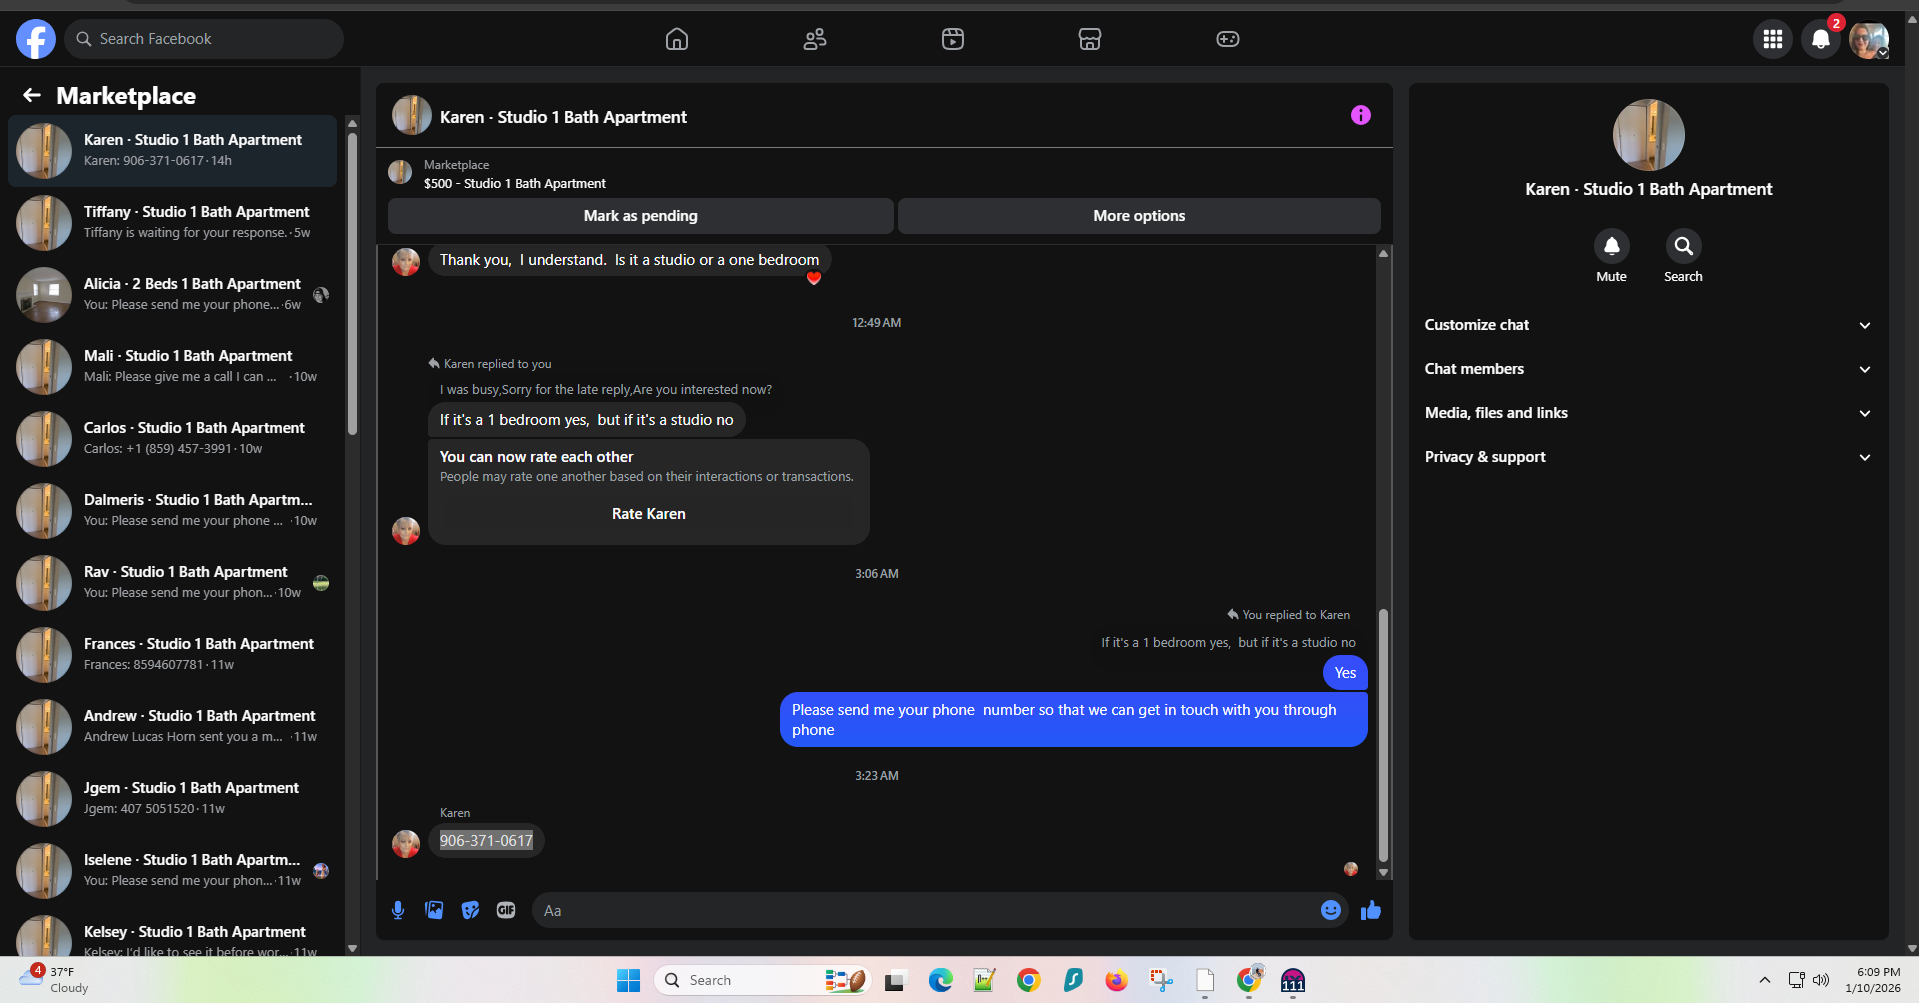Send a thumbs-up like
This screenshot has height=1003, width=1919.
[1371, 910]
